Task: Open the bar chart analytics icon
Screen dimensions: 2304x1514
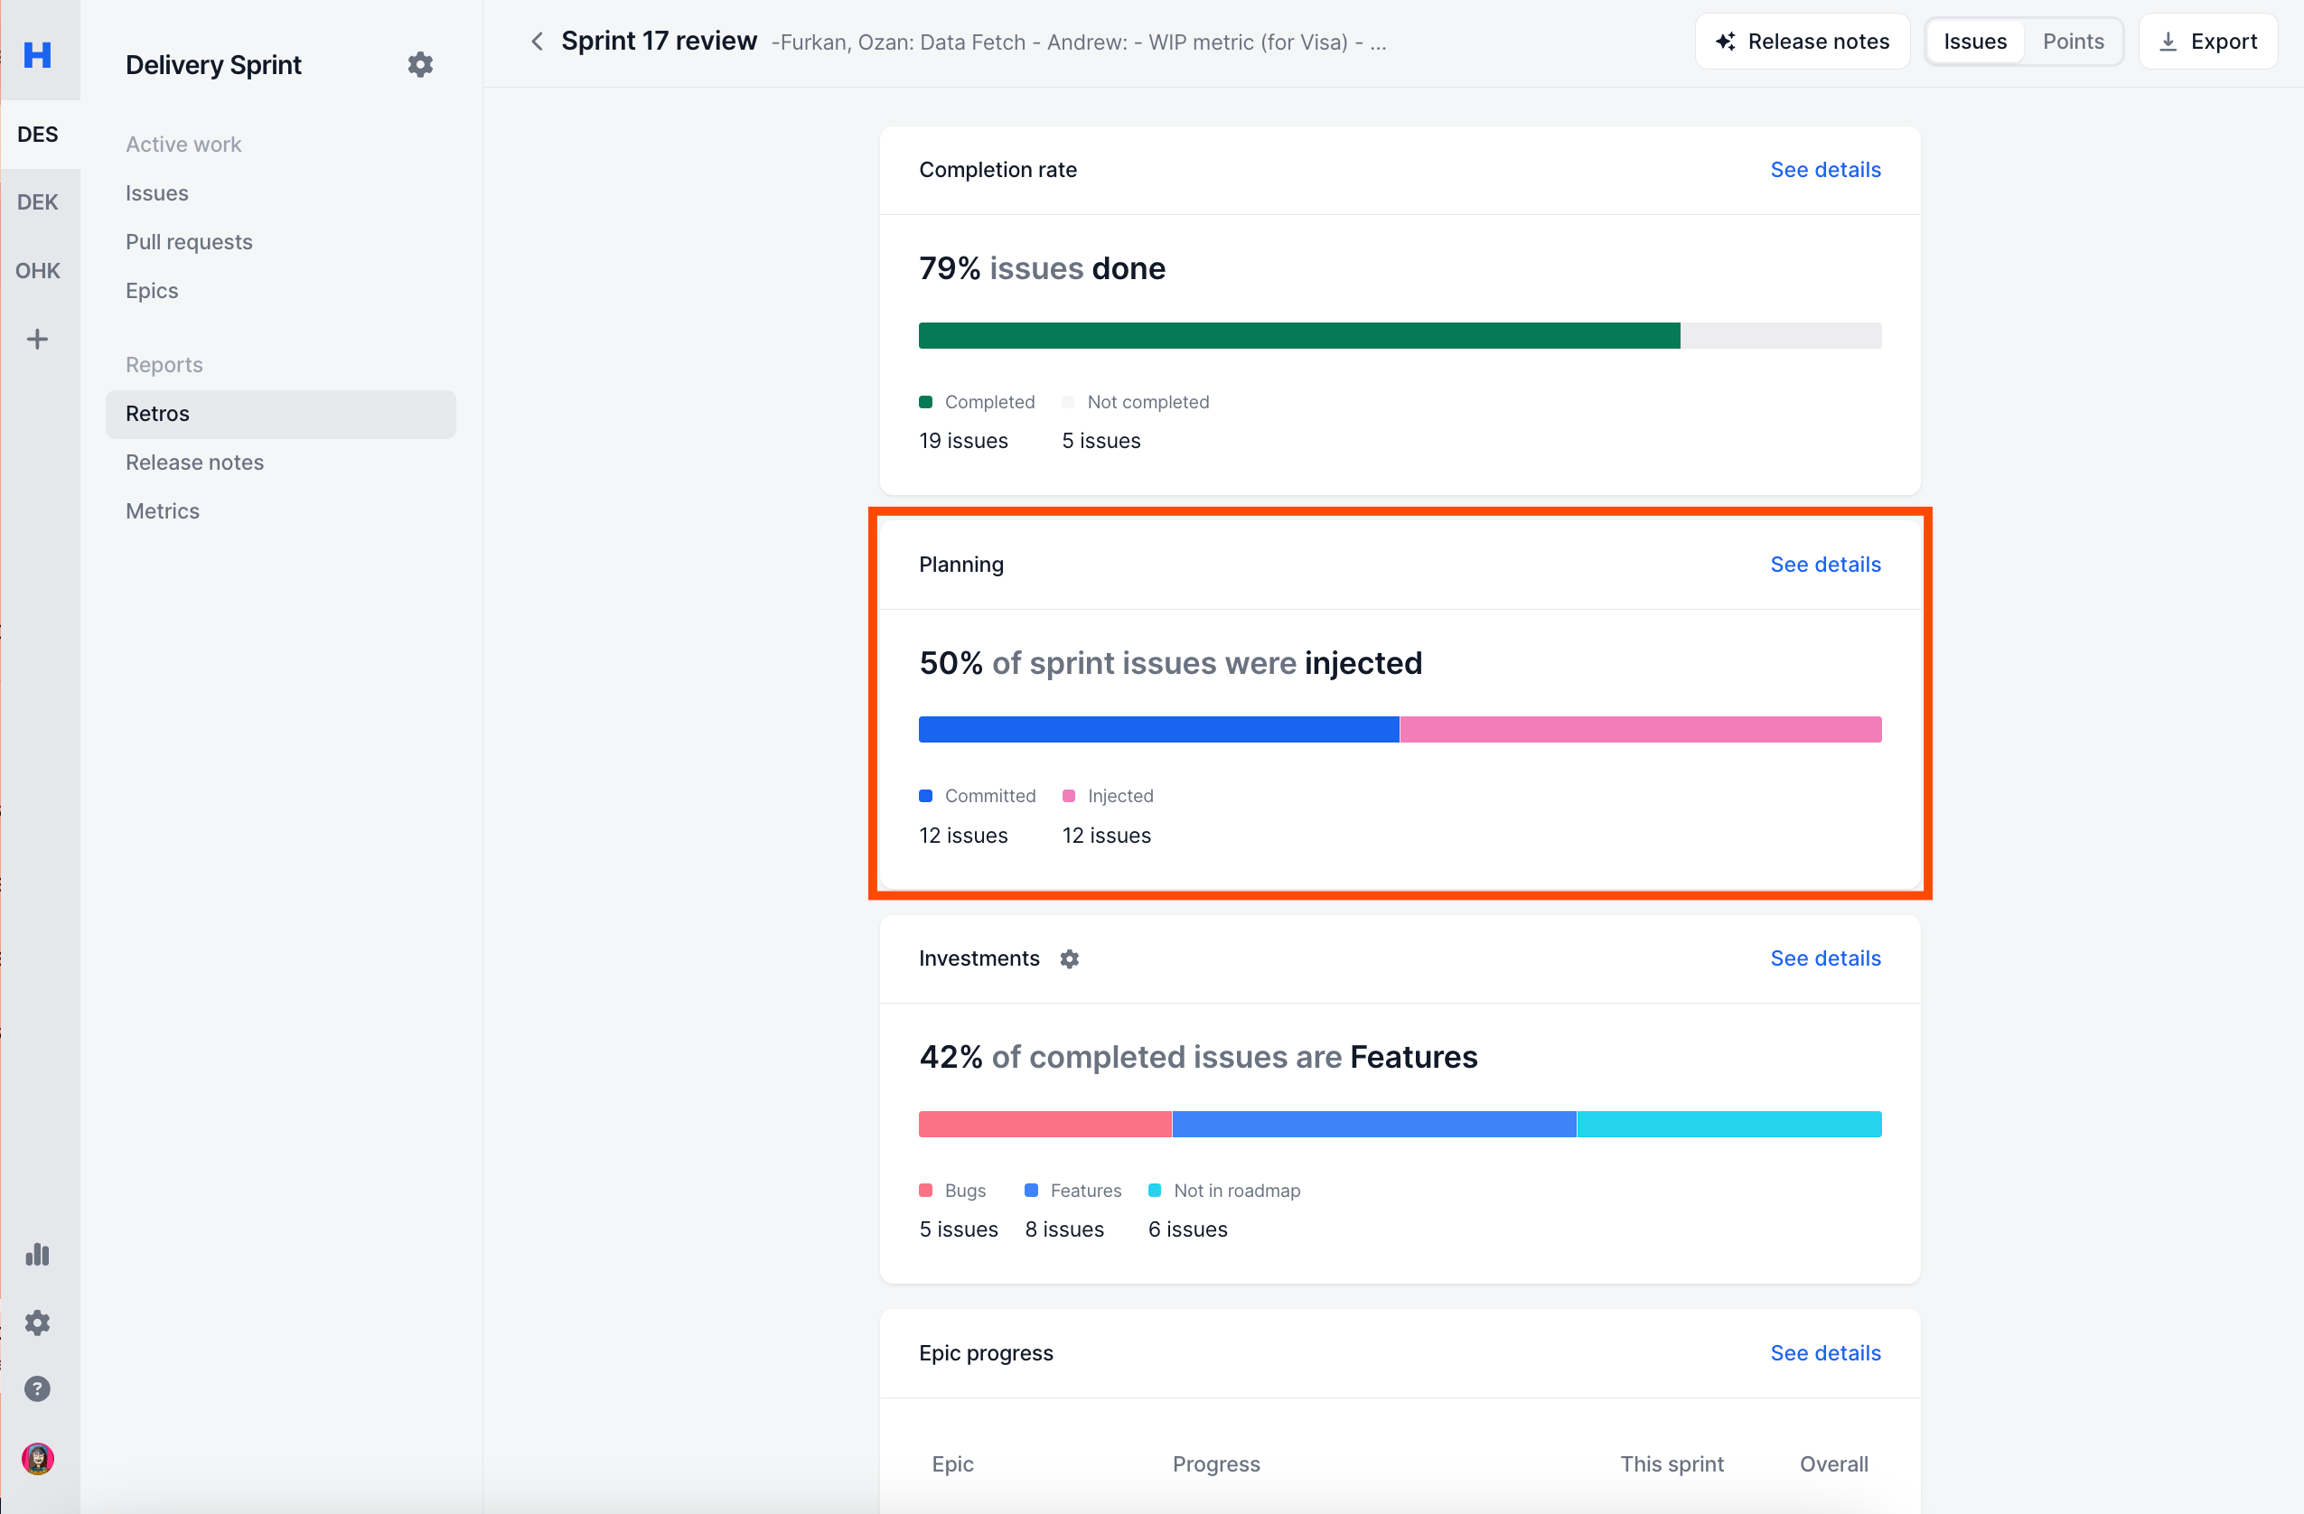Action: tap(37, 1254)
